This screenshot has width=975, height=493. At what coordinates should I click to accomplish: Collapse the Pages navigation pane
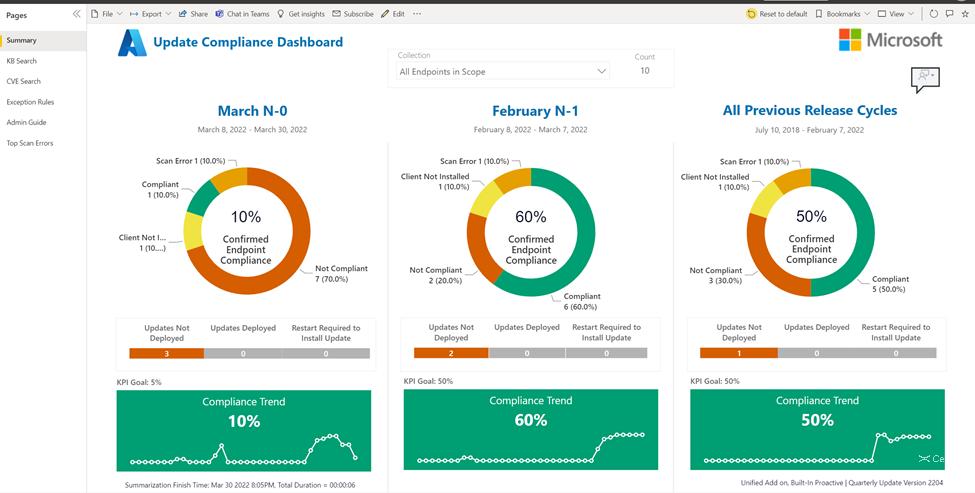click(x=77, y=14)
